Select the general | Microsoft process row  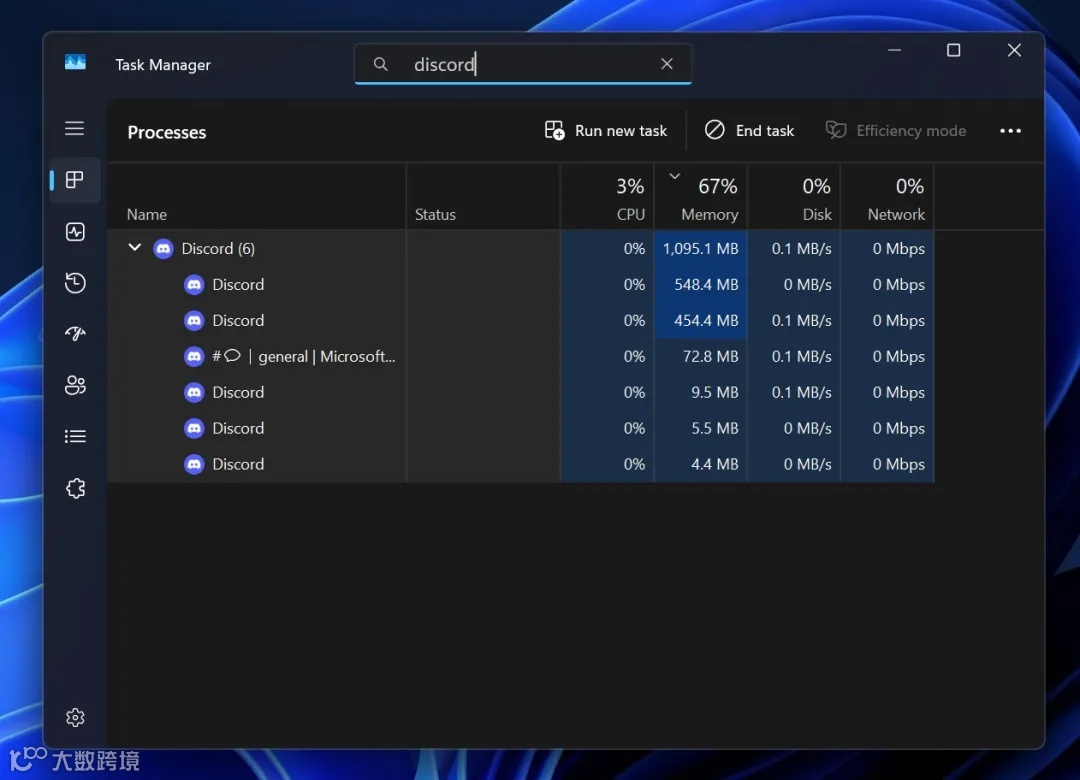click(521, 356)
